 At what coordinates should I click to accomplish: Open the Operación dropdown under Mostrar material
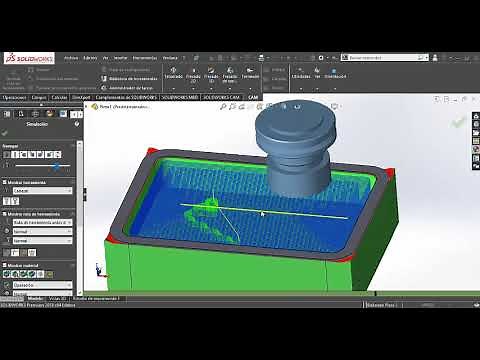tap(42, 285)
